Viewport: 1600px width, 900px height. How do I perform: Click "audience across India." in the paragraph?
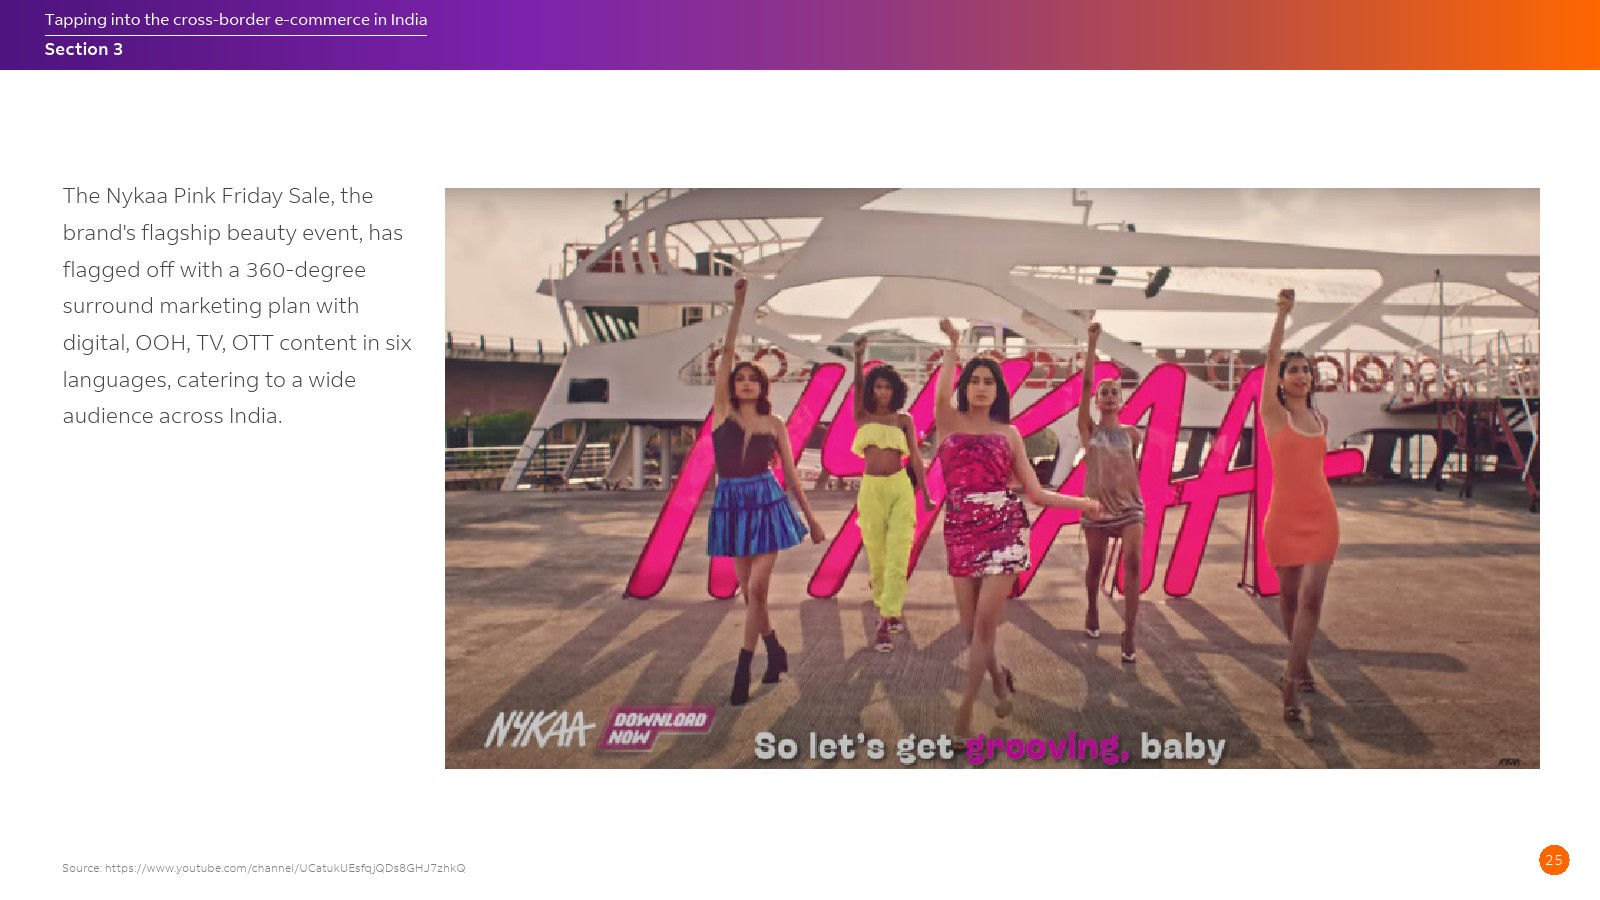172,416
